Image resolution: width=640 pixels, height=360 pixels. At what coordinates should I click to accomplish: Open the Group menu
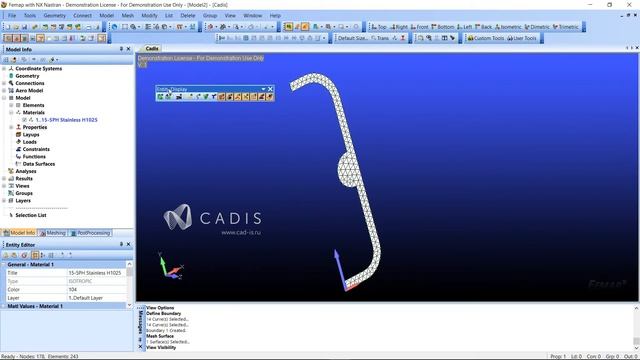pos(210,16)
